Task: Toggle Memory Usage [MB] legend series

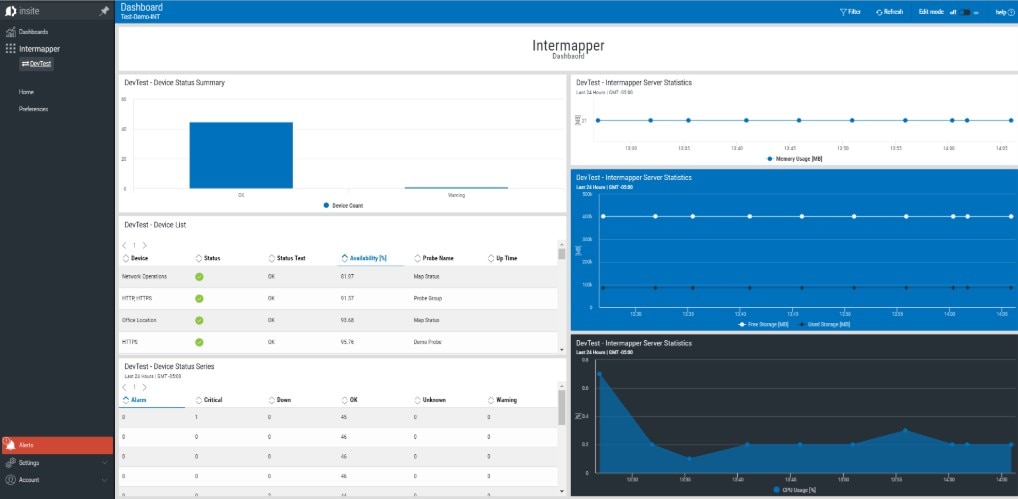Action: (794, 158)
